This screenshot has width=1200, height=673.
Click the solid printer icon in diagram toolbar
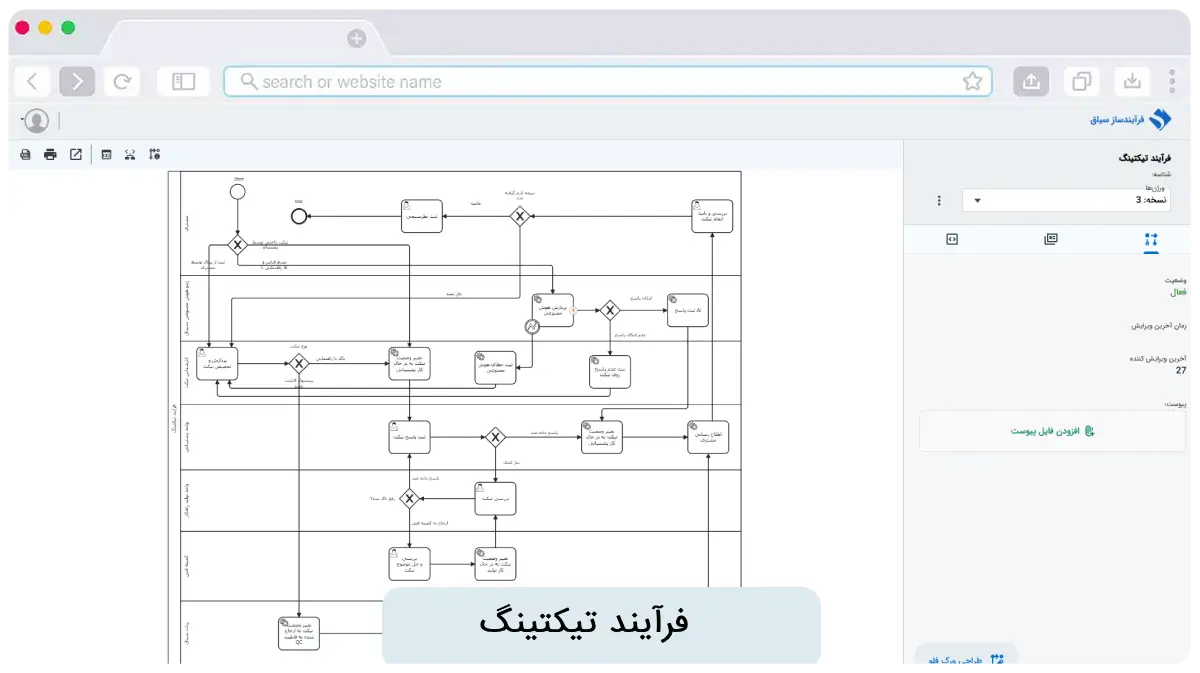click(x=50, y=154)
